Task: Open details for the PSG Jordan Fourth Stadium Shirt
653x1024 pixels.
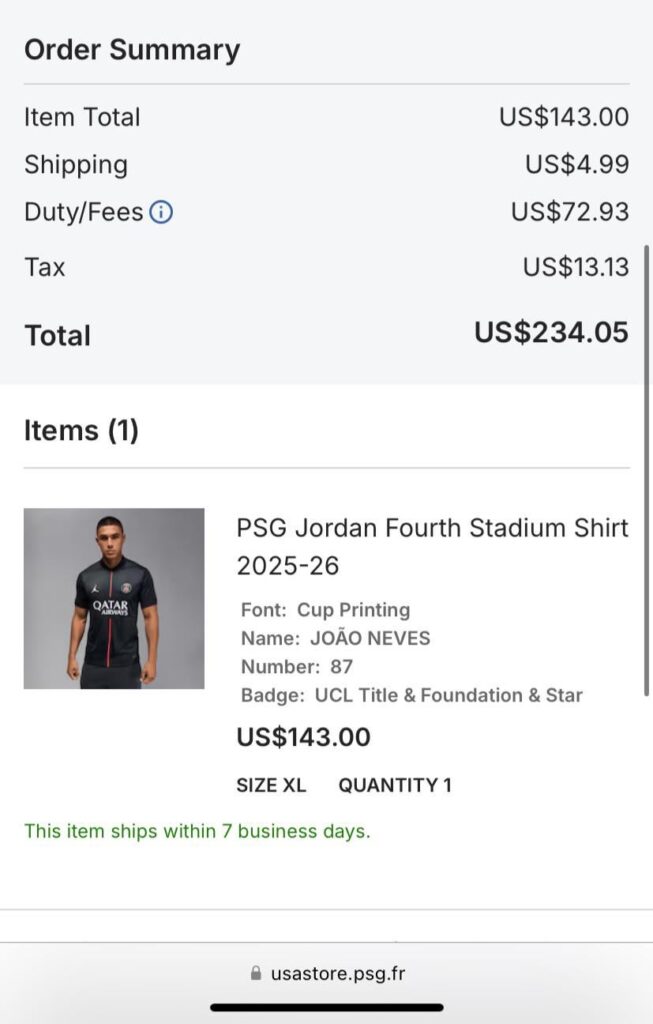Action: click(x=432, y=546)
